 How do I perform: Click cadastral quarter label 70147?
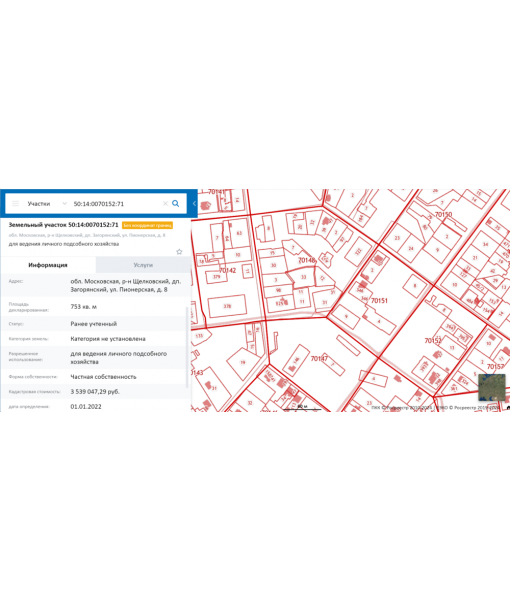[319, 359]
